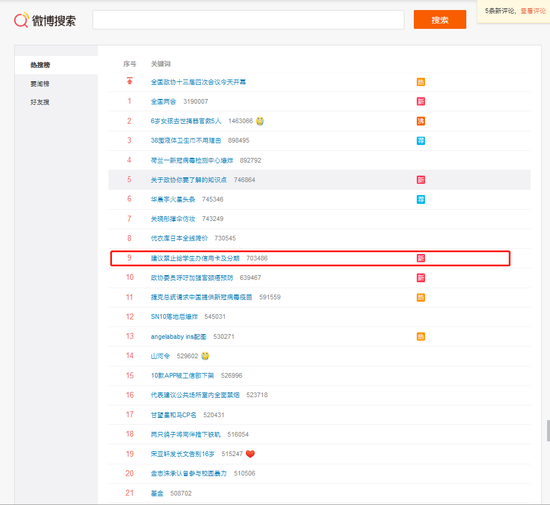Open rank 18 topic 两只猴子将同伴推下铁轨
The height and width of the screenshot is (505, 550).
[186, 435]
